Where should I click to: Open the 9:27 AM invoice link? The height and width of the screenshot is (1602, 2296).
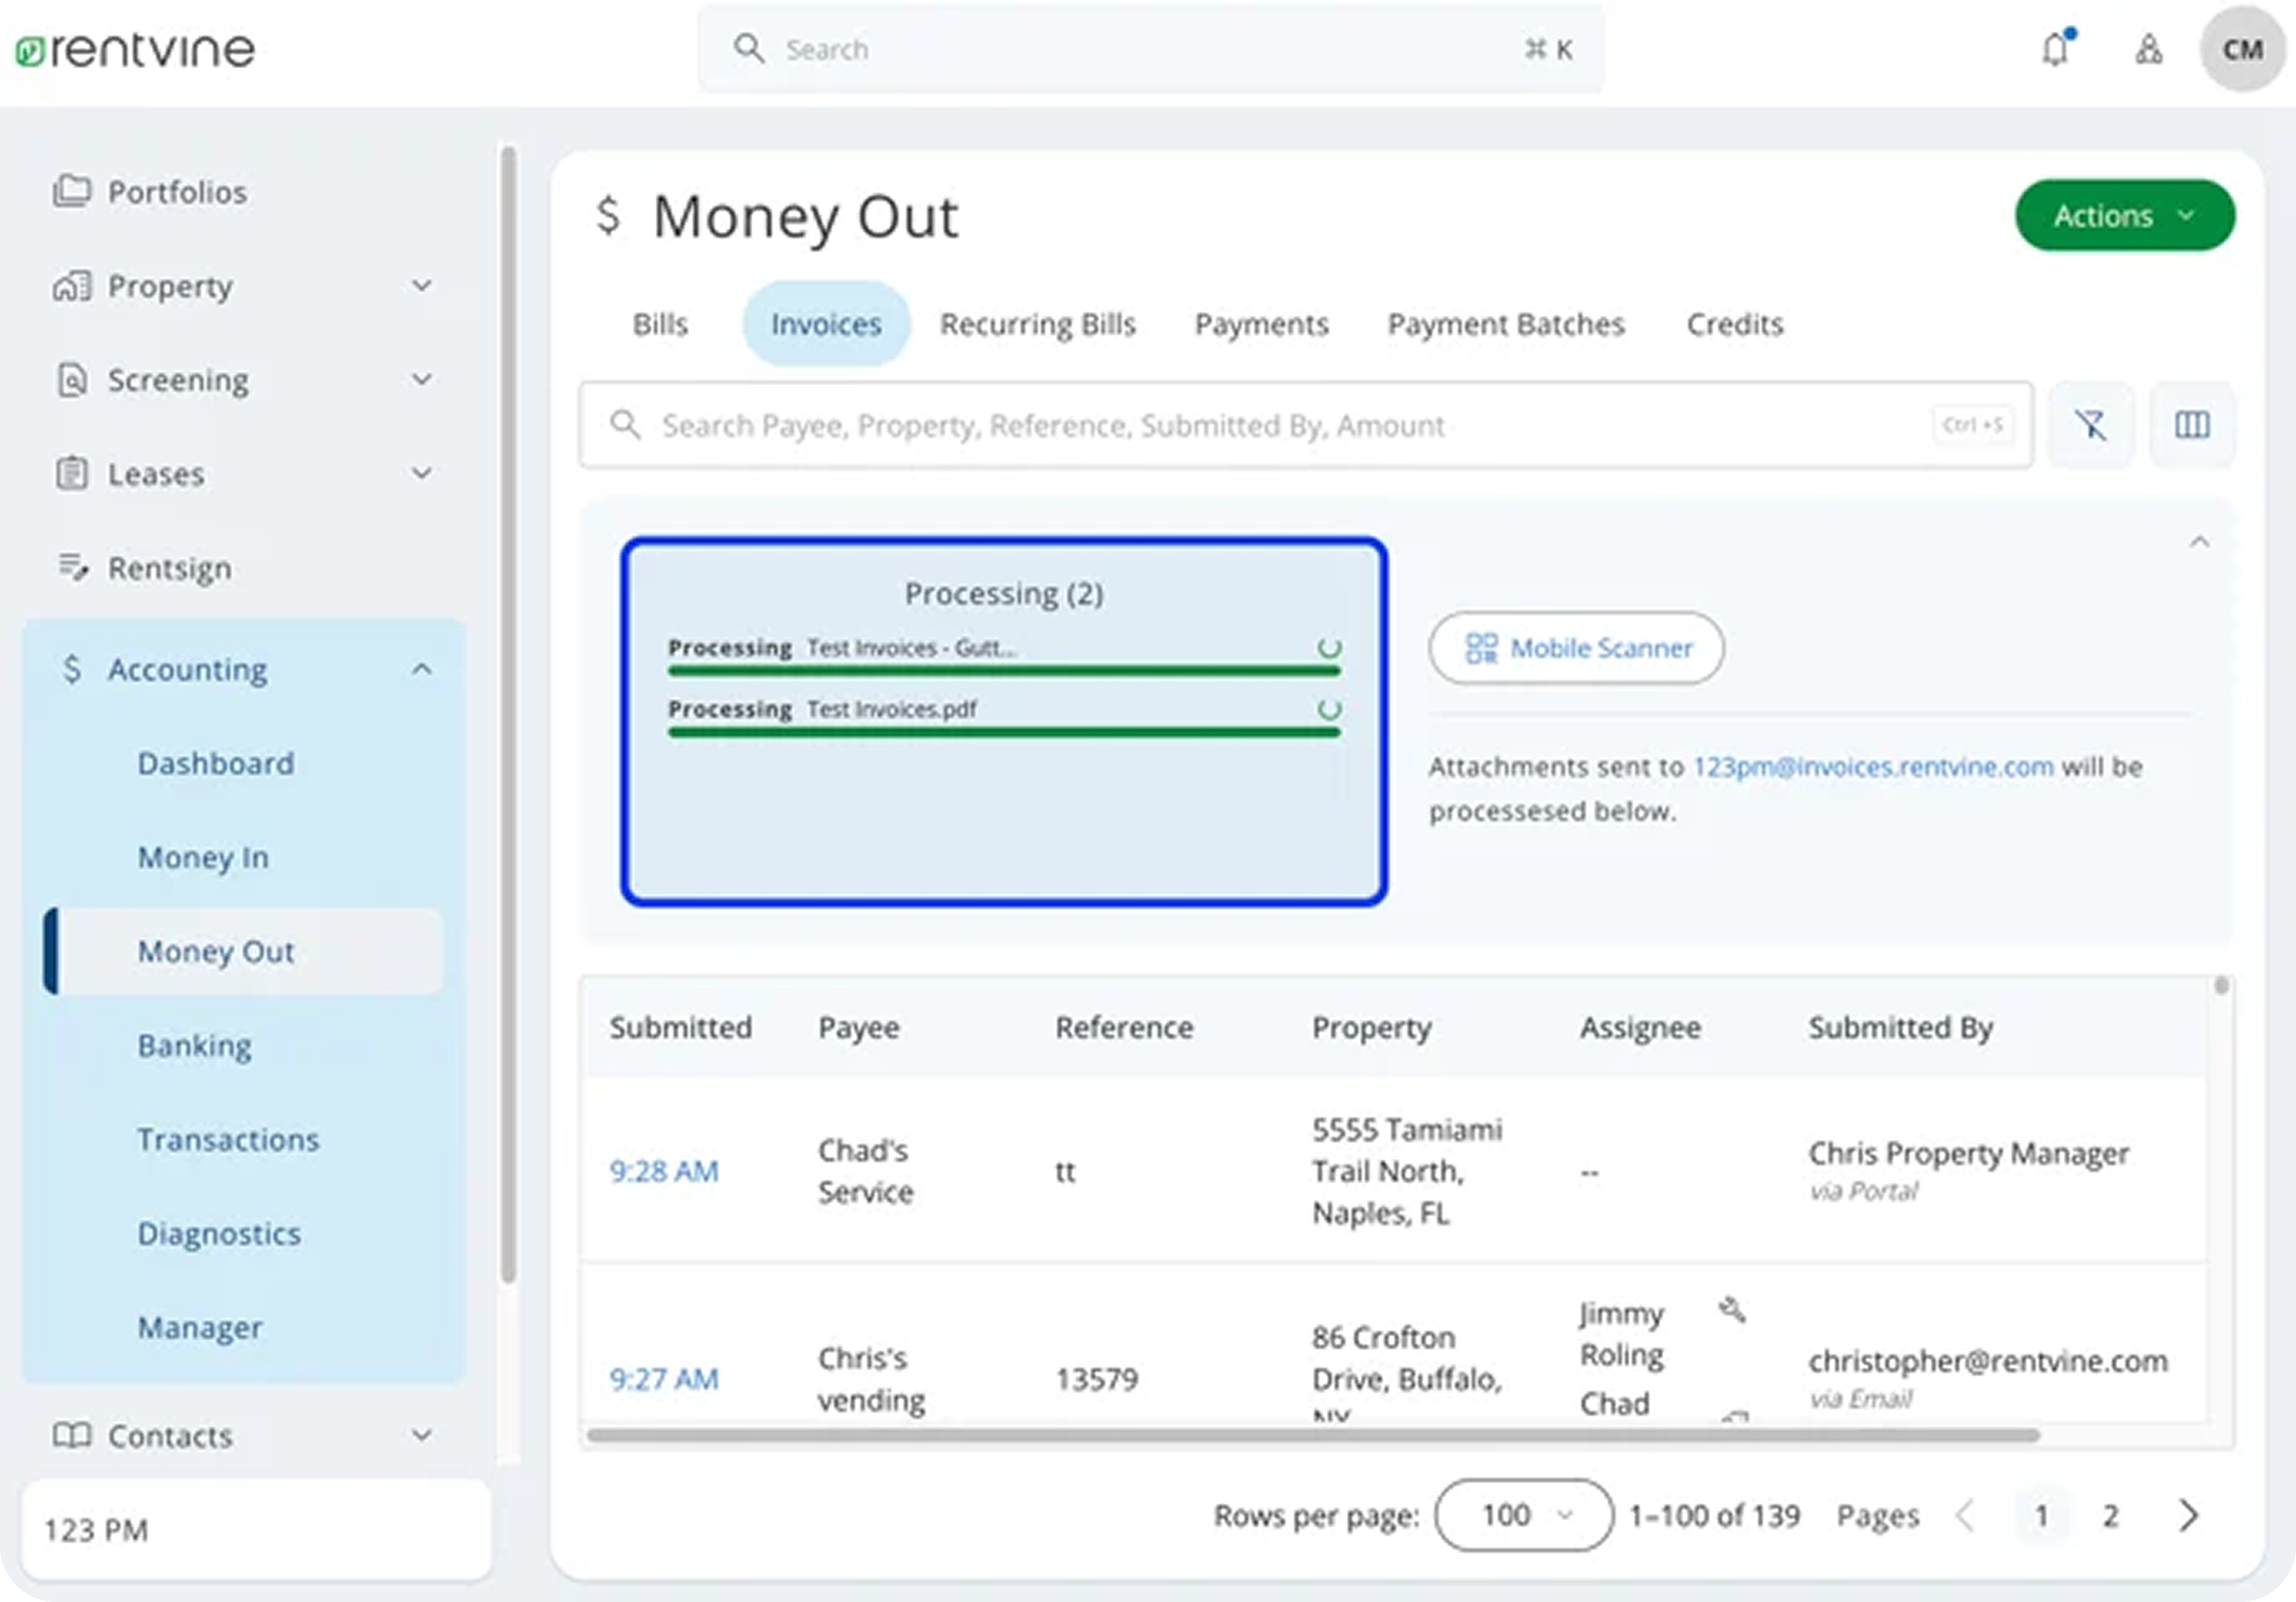[x=664, y=1379]
